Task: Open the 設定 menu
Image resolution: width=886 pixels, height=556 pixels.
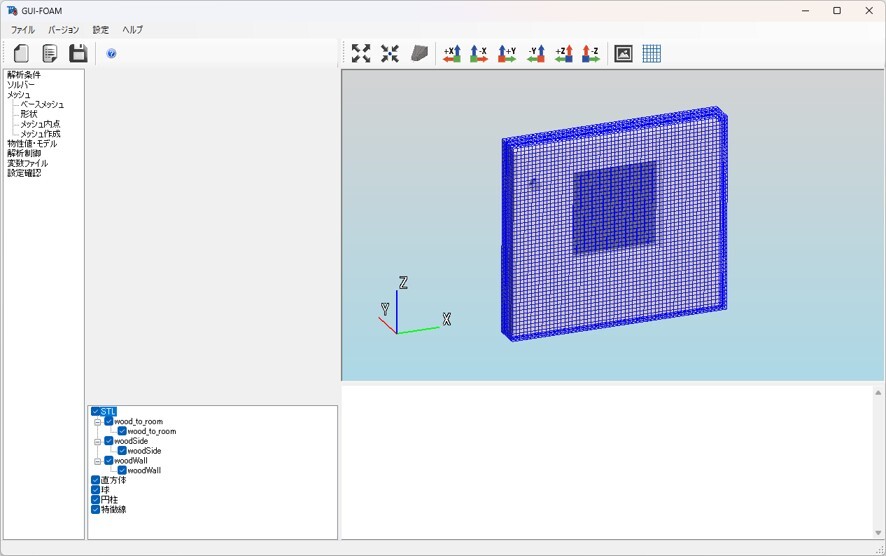Action: 101,29
